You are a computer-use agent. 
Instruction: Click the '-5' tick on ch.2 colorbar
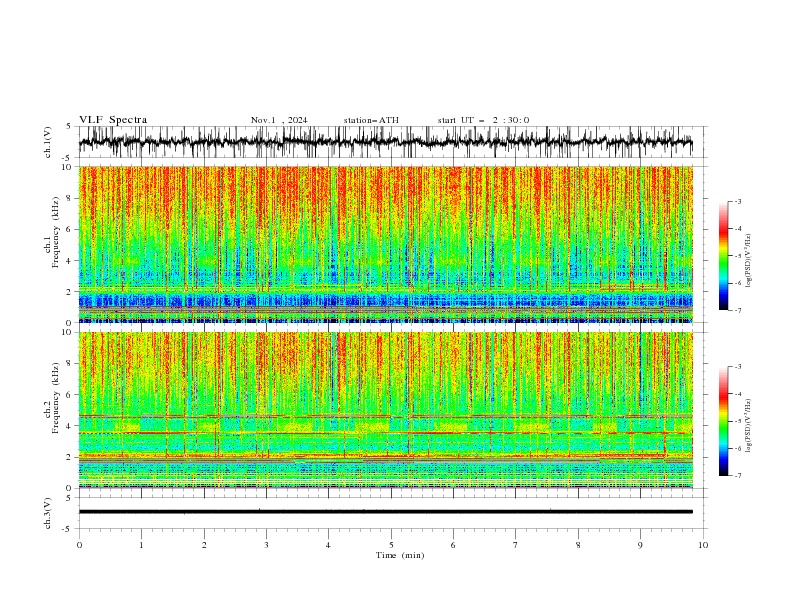click(x=737, y=421)
